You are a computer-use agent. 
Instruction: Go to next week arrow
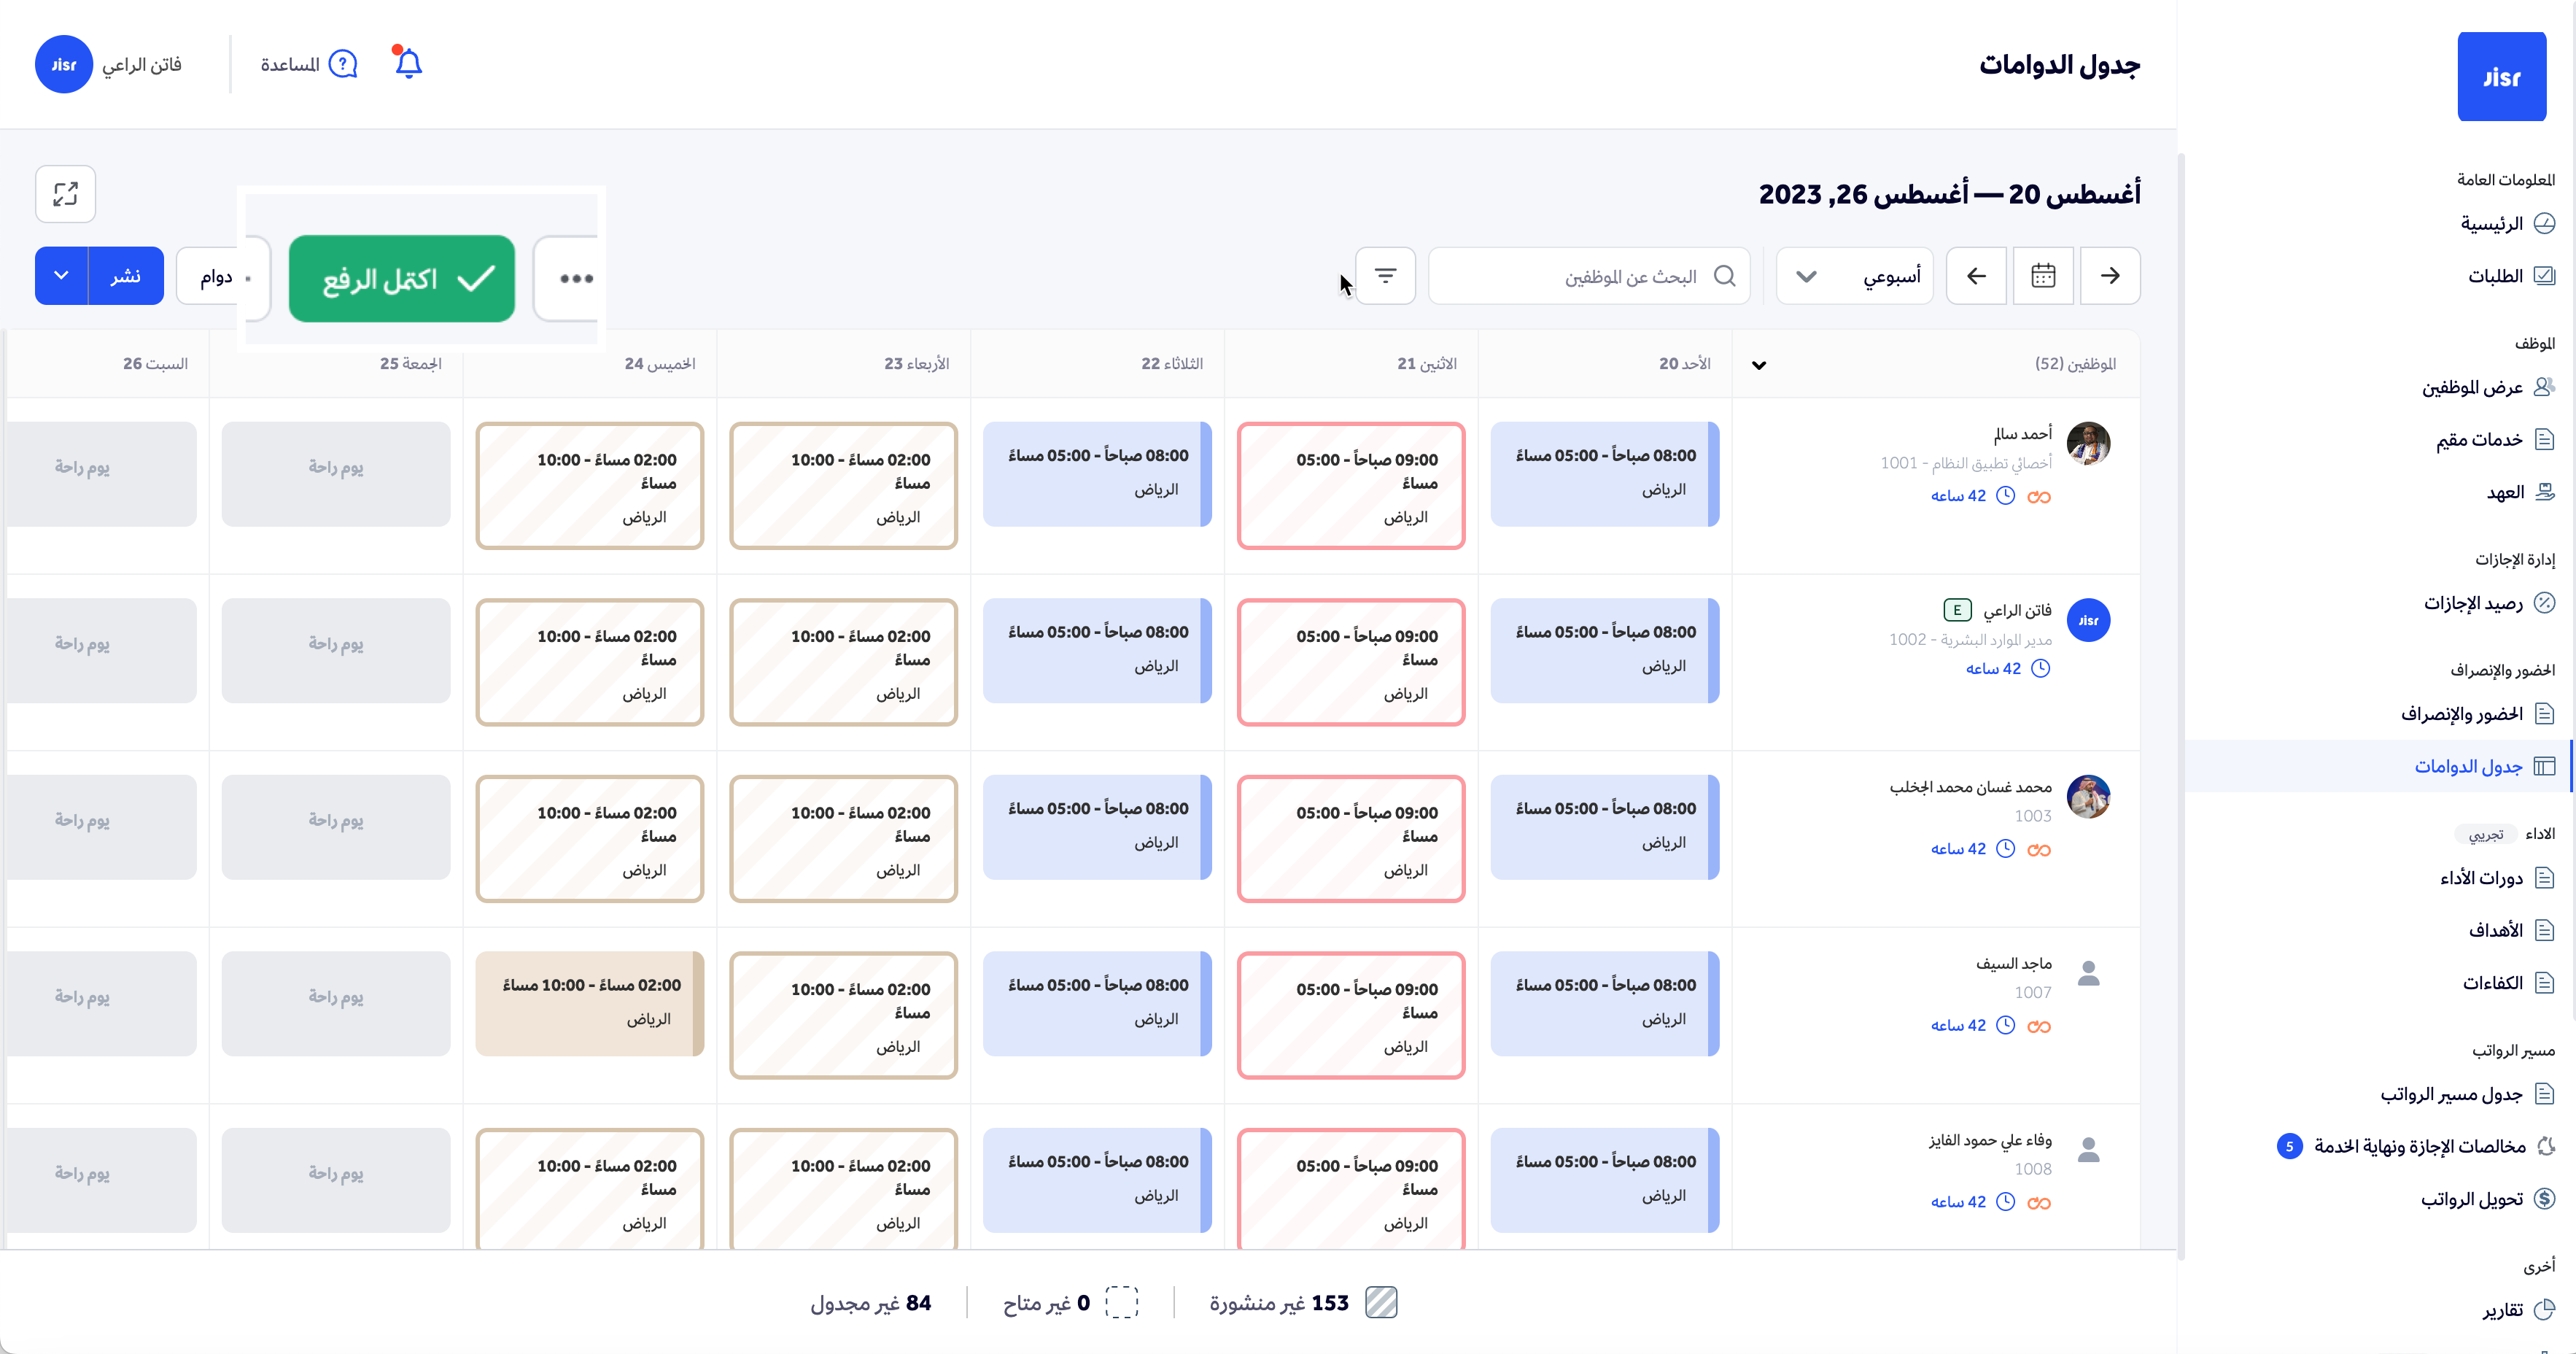[1976, 275]
